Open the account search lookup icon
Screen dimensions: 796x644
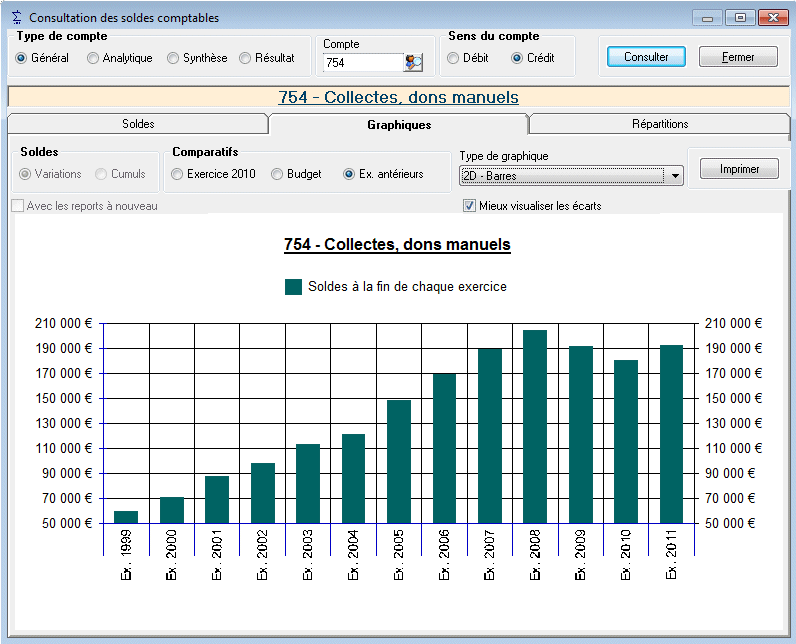point(413,62)
